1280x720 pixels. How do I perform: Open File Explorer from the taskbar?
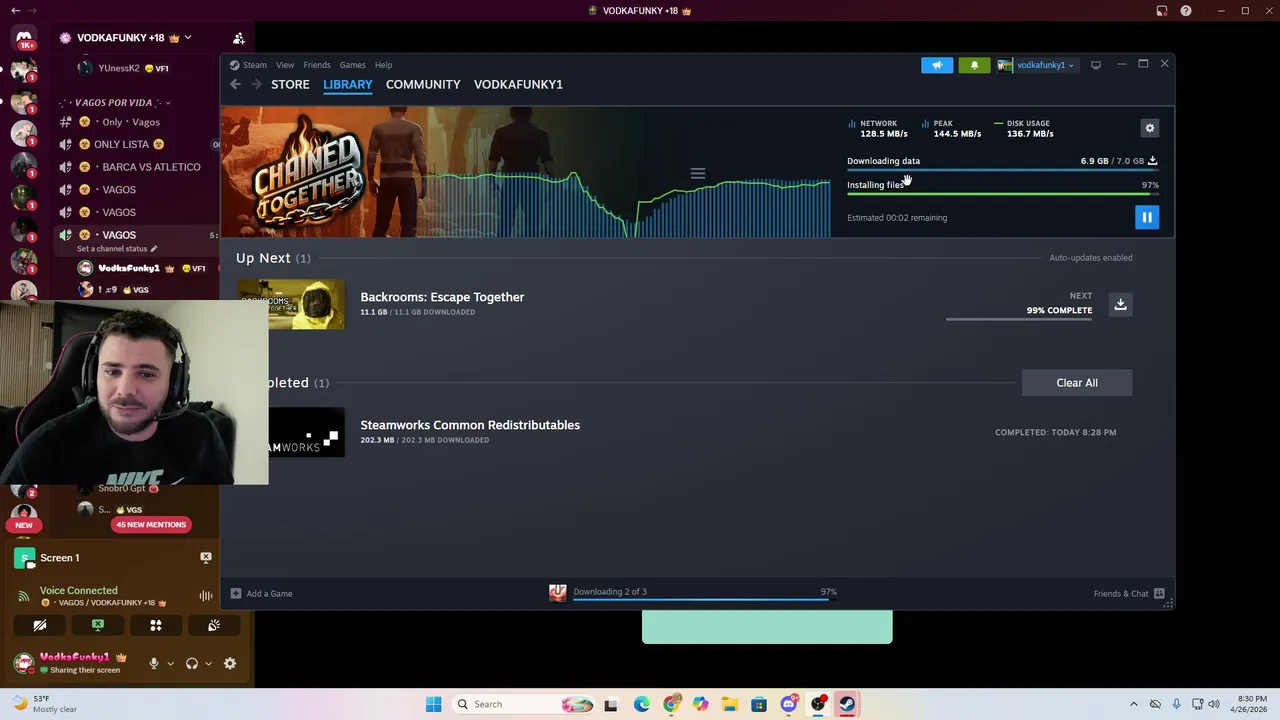(x=730, y=704)
